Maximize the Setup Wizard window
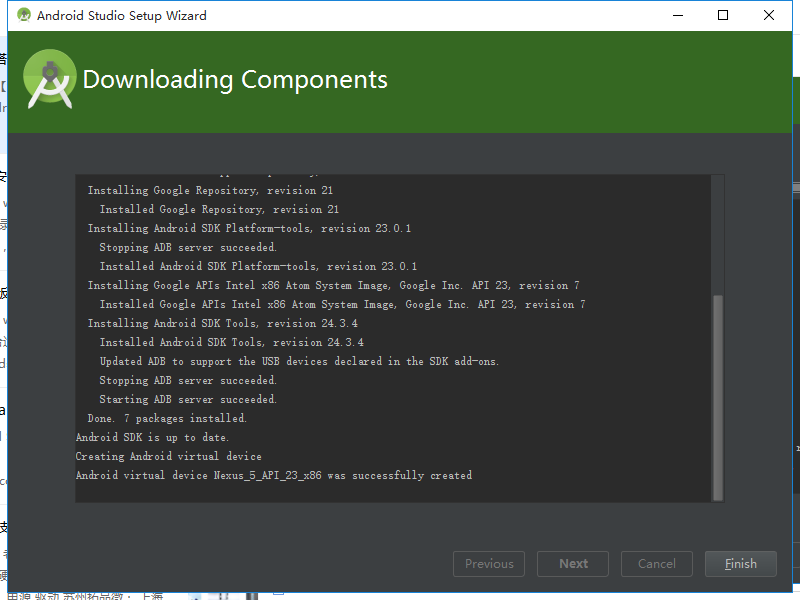The height and width of the screenshot is (600, 800). (723, 15)
